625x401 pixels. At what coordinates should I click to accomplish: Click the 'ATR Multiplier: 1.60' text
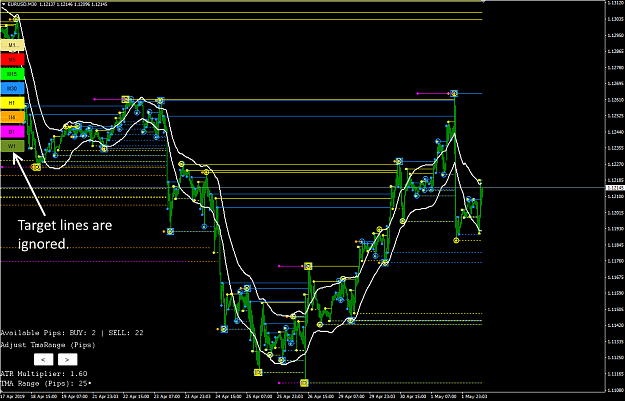44,373
